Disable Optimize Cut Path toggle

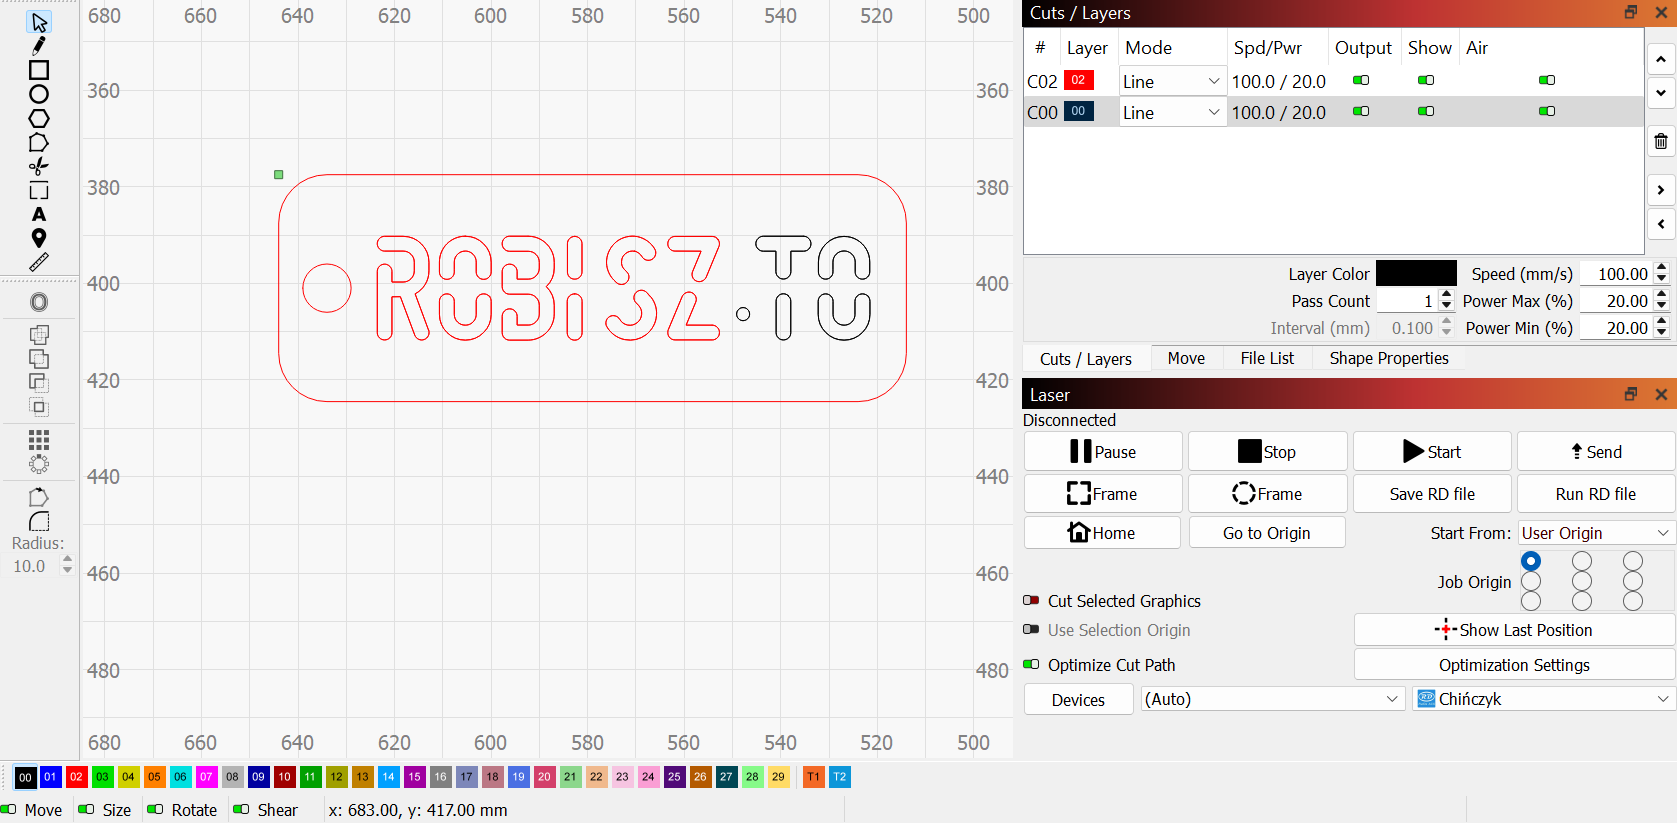(x=1031, y=665)
